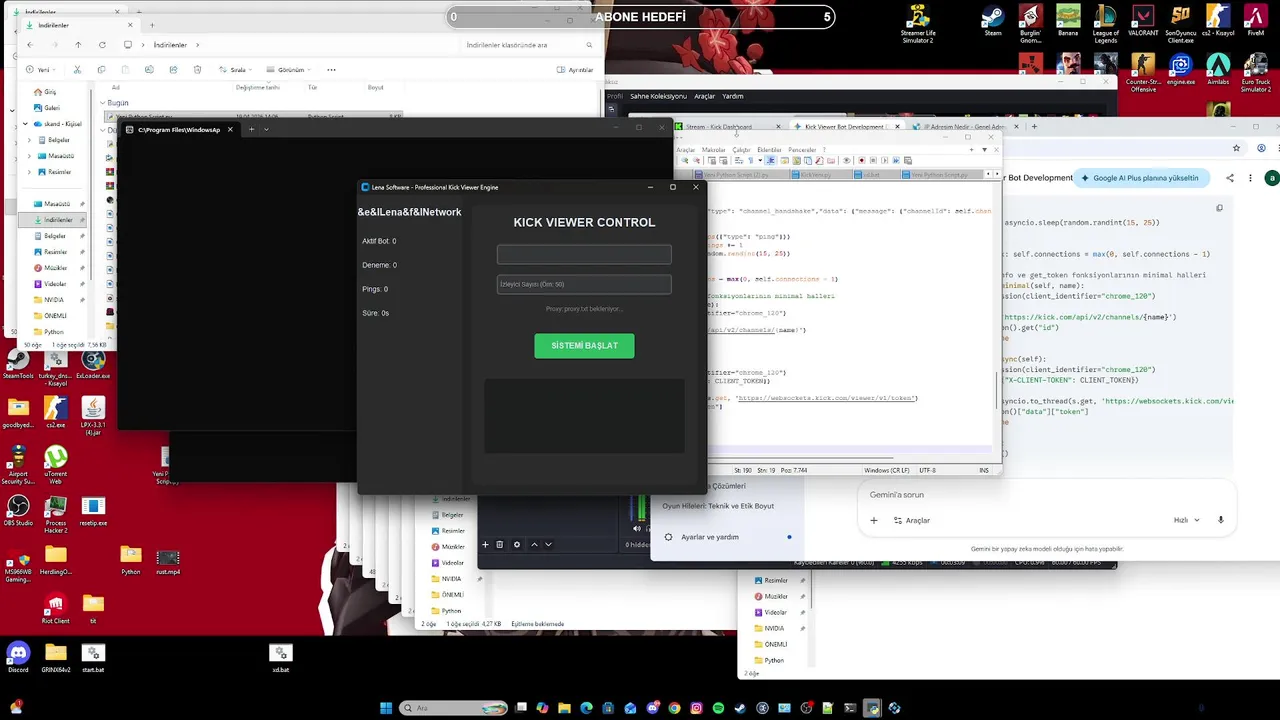Screen dimensions: 1280x720
Task: Open Yardım menu in OBS
Action: 733,96
